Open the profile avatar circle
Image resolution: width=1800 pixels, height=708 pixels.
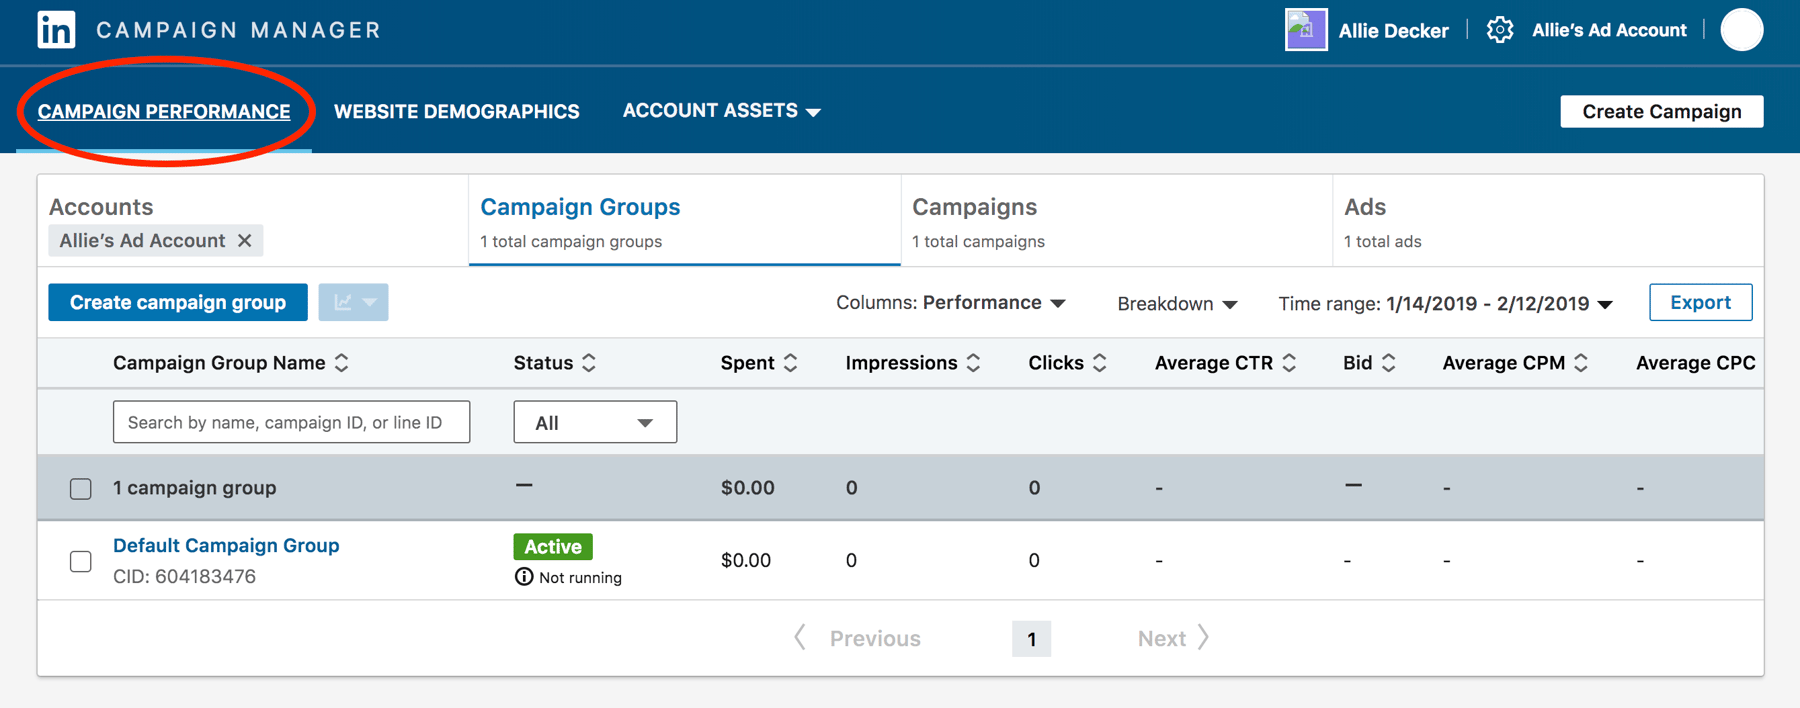pos(1741,30)
